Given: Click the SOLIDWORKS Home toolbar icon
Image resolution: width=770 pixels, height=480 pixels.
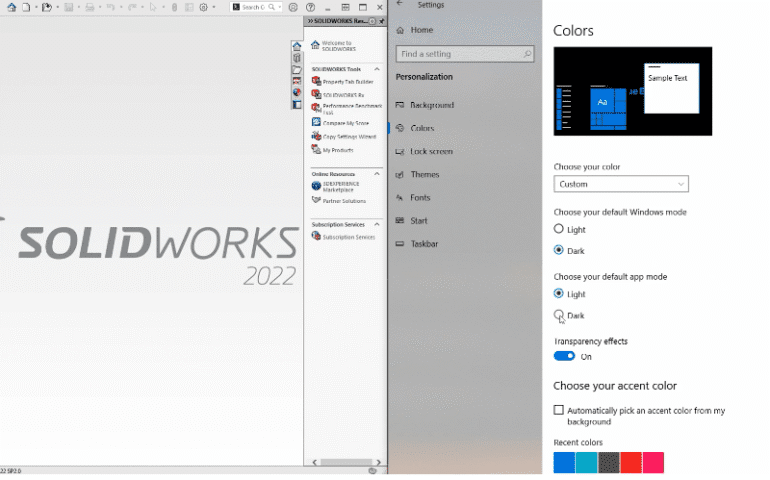Looking at the screenshot, I should [11, 7].
